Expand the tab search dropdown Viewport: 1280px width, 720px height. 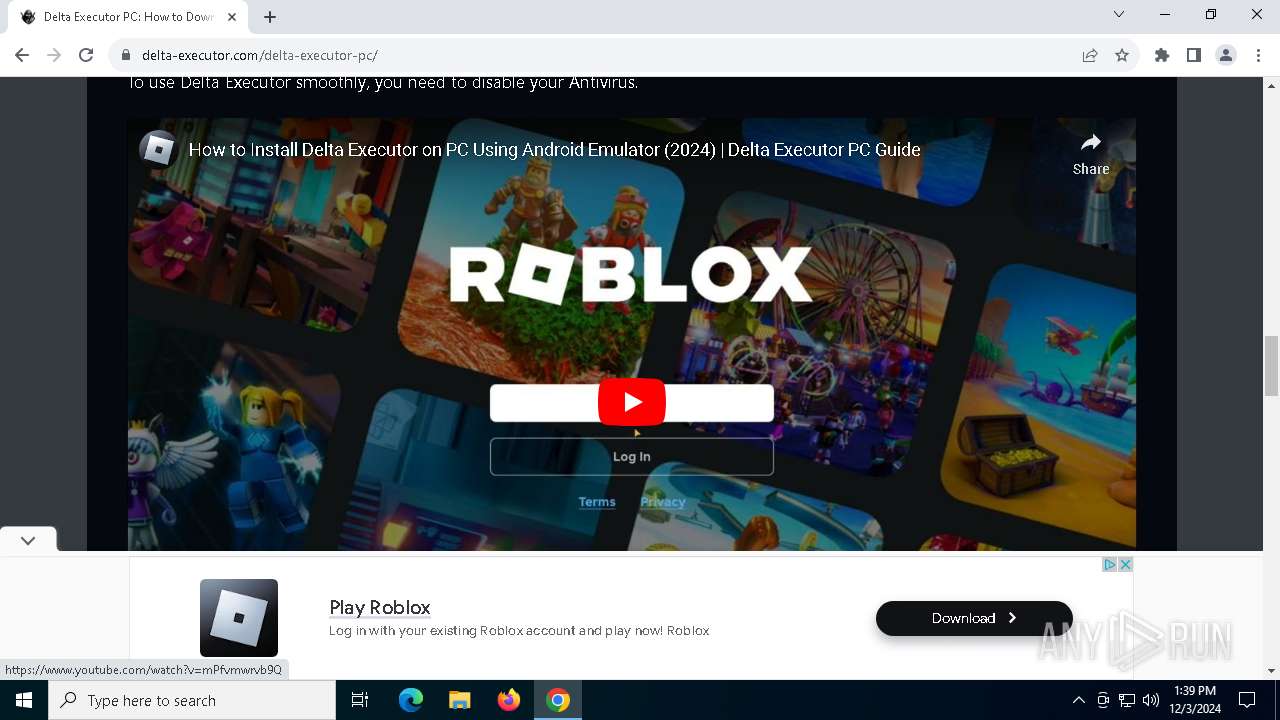pos(1119,15)
